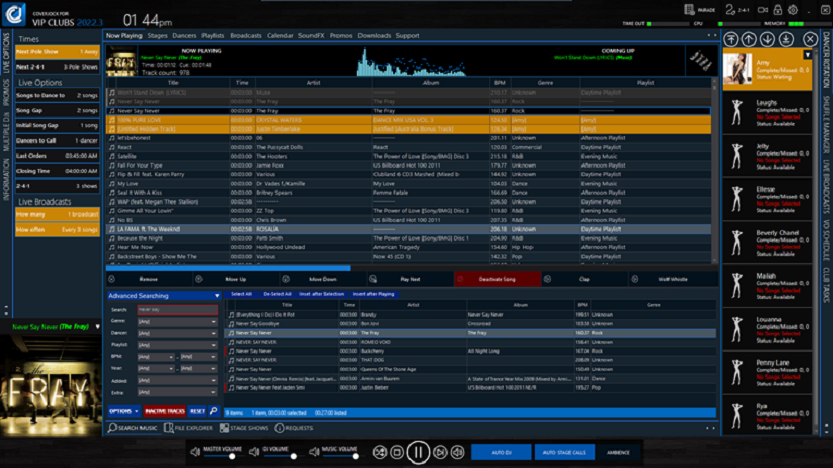Toggle Auto Stage Calls
Viewport: 833px width, 468px height.
(x=564, y=453)
